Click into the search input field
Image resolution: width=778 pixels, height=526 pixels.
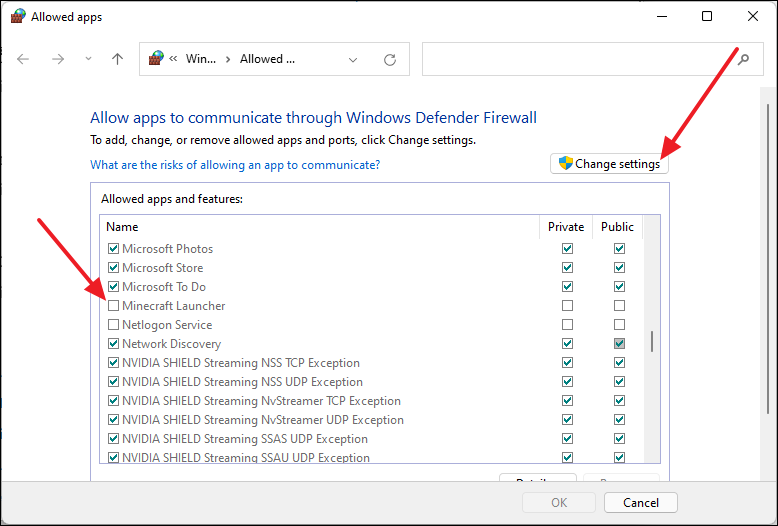pos(592,59)
